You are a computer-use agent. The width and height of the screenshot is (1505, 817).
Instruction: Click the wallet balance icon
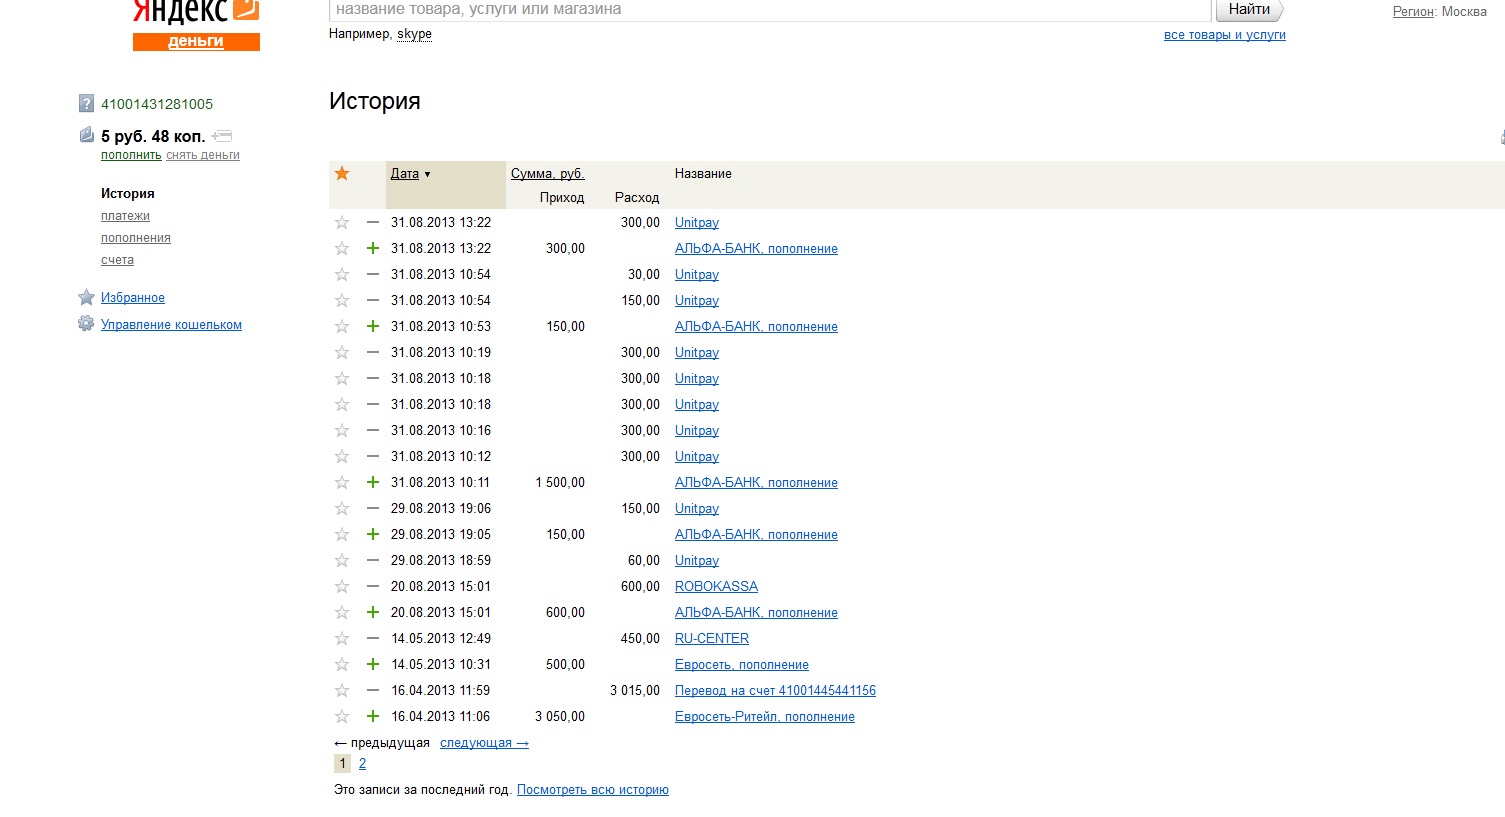pos(87,135)
